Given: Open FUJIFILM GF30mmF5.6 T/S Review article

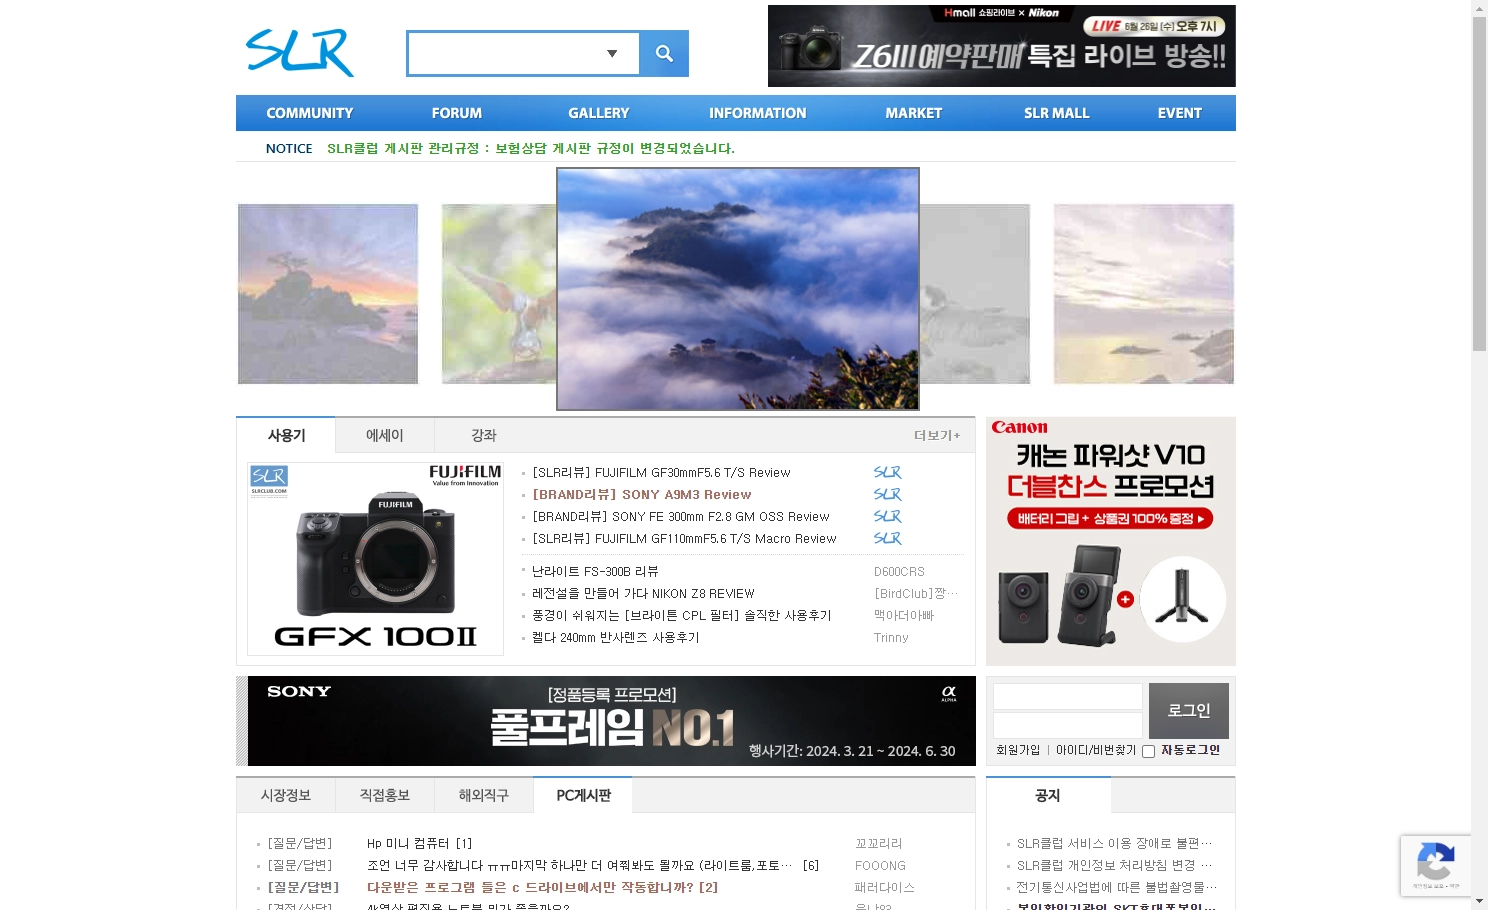Looking at the screenshot, I should [661, 473].
